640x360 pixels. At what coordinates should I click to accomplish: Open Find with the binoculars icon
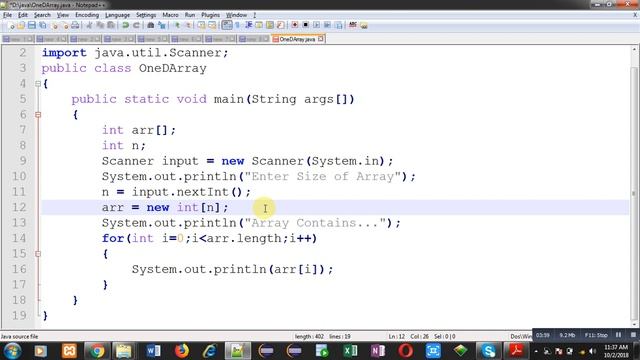(150, 25)
